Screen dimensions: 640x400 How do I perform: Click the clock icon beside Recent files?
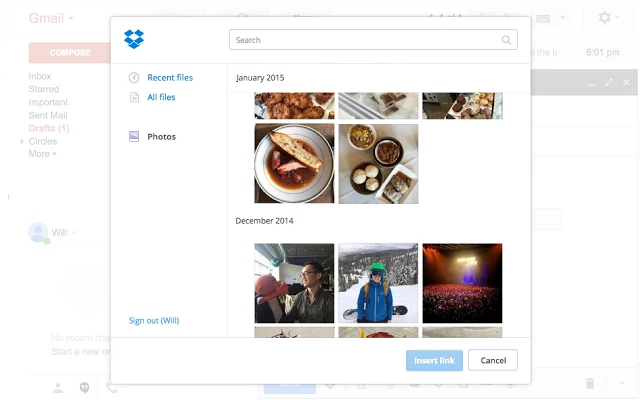click(x=134, y=78)
